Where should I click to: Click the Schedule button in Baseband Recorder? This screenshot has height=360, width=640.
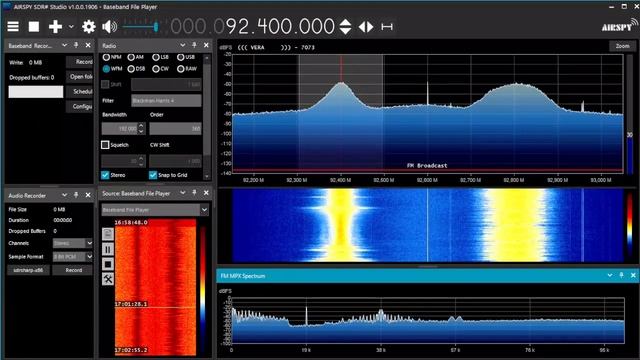[80, 91]
